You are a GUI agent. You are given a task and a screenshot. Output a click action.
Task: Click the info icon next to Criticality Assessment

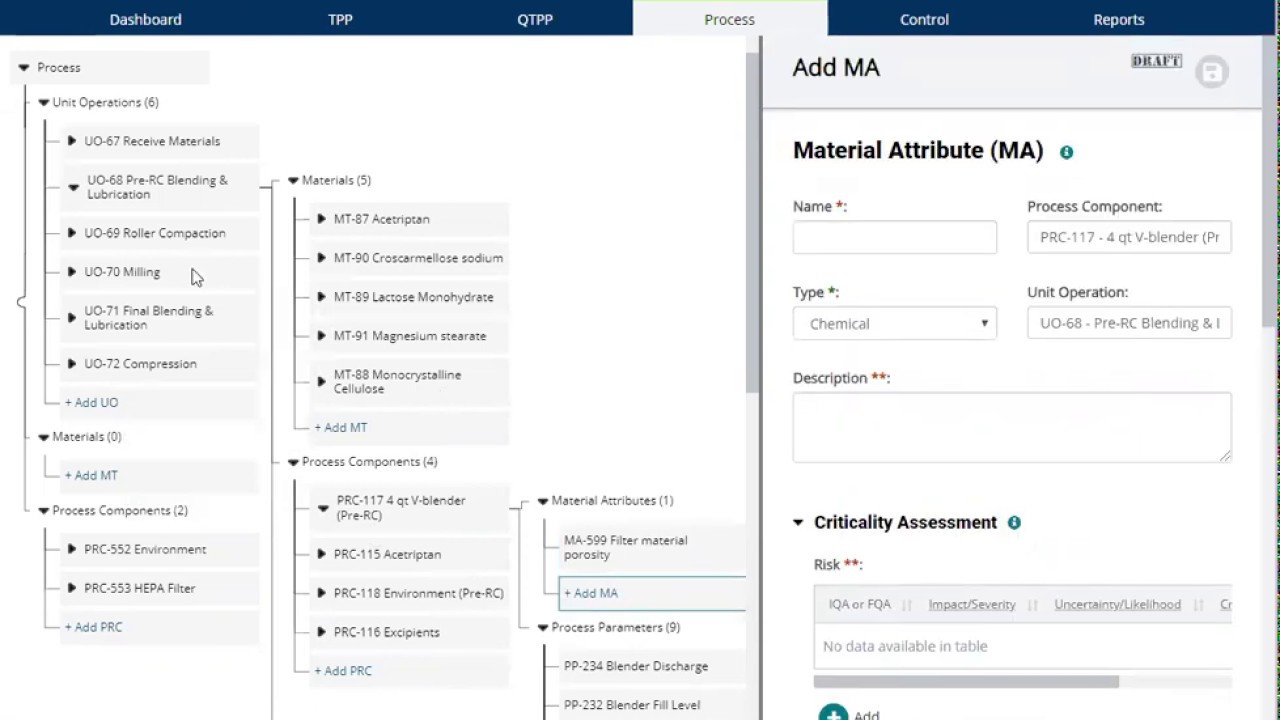[1014, 523]
